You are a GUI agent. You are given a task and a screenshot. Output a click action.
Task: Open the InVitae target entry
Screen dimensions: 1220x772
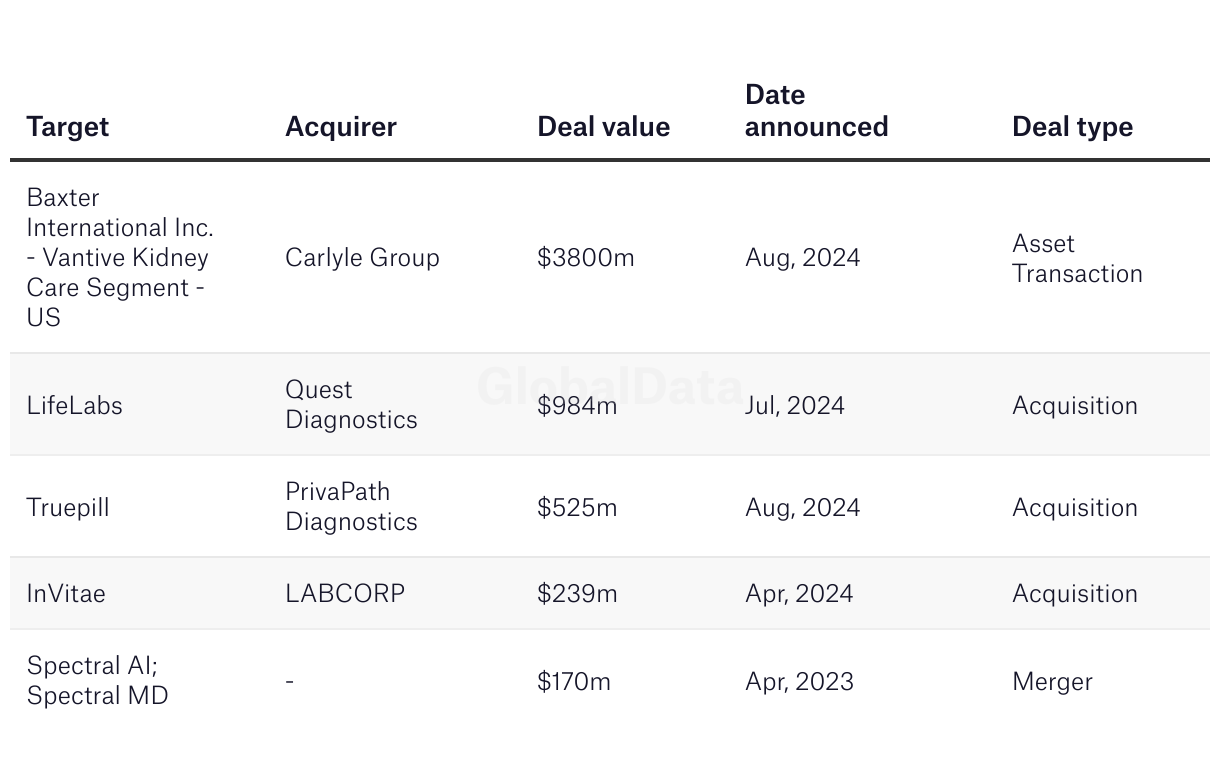pos(66,593)
